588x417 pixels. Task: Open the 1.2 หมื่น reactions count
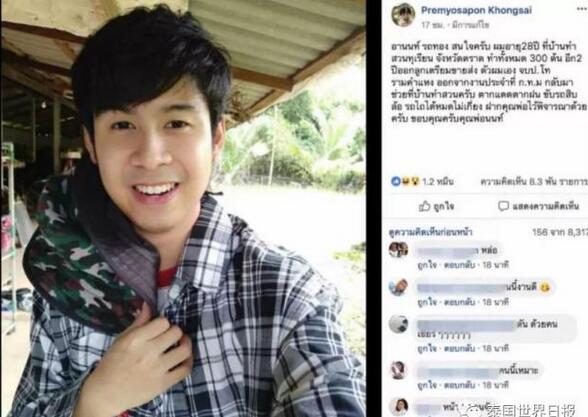pos(438,182)
